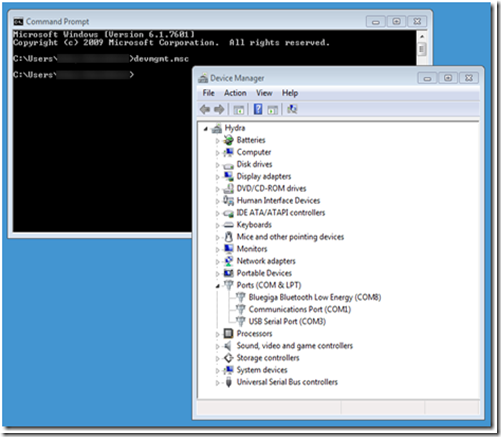Select the Computer category label

254,152
